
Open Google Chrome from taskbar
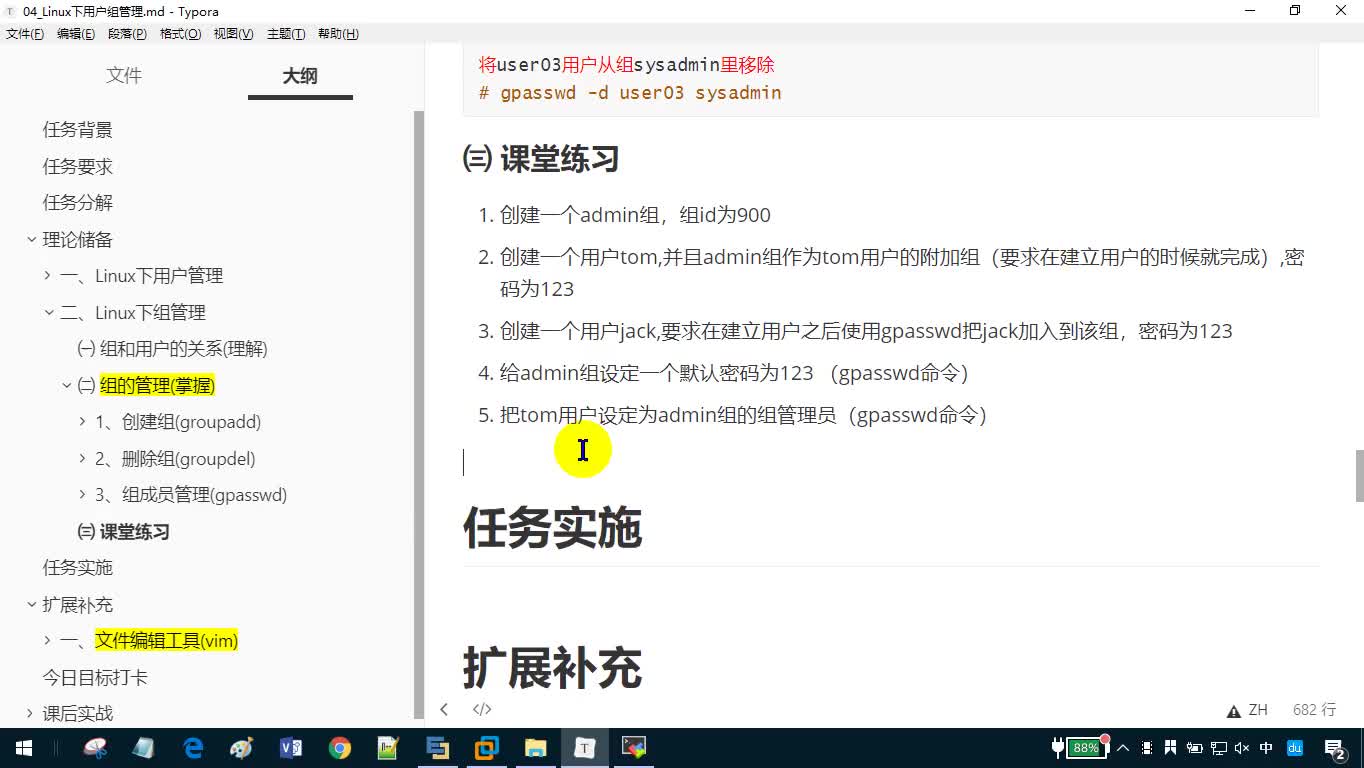tap(340, 748)
